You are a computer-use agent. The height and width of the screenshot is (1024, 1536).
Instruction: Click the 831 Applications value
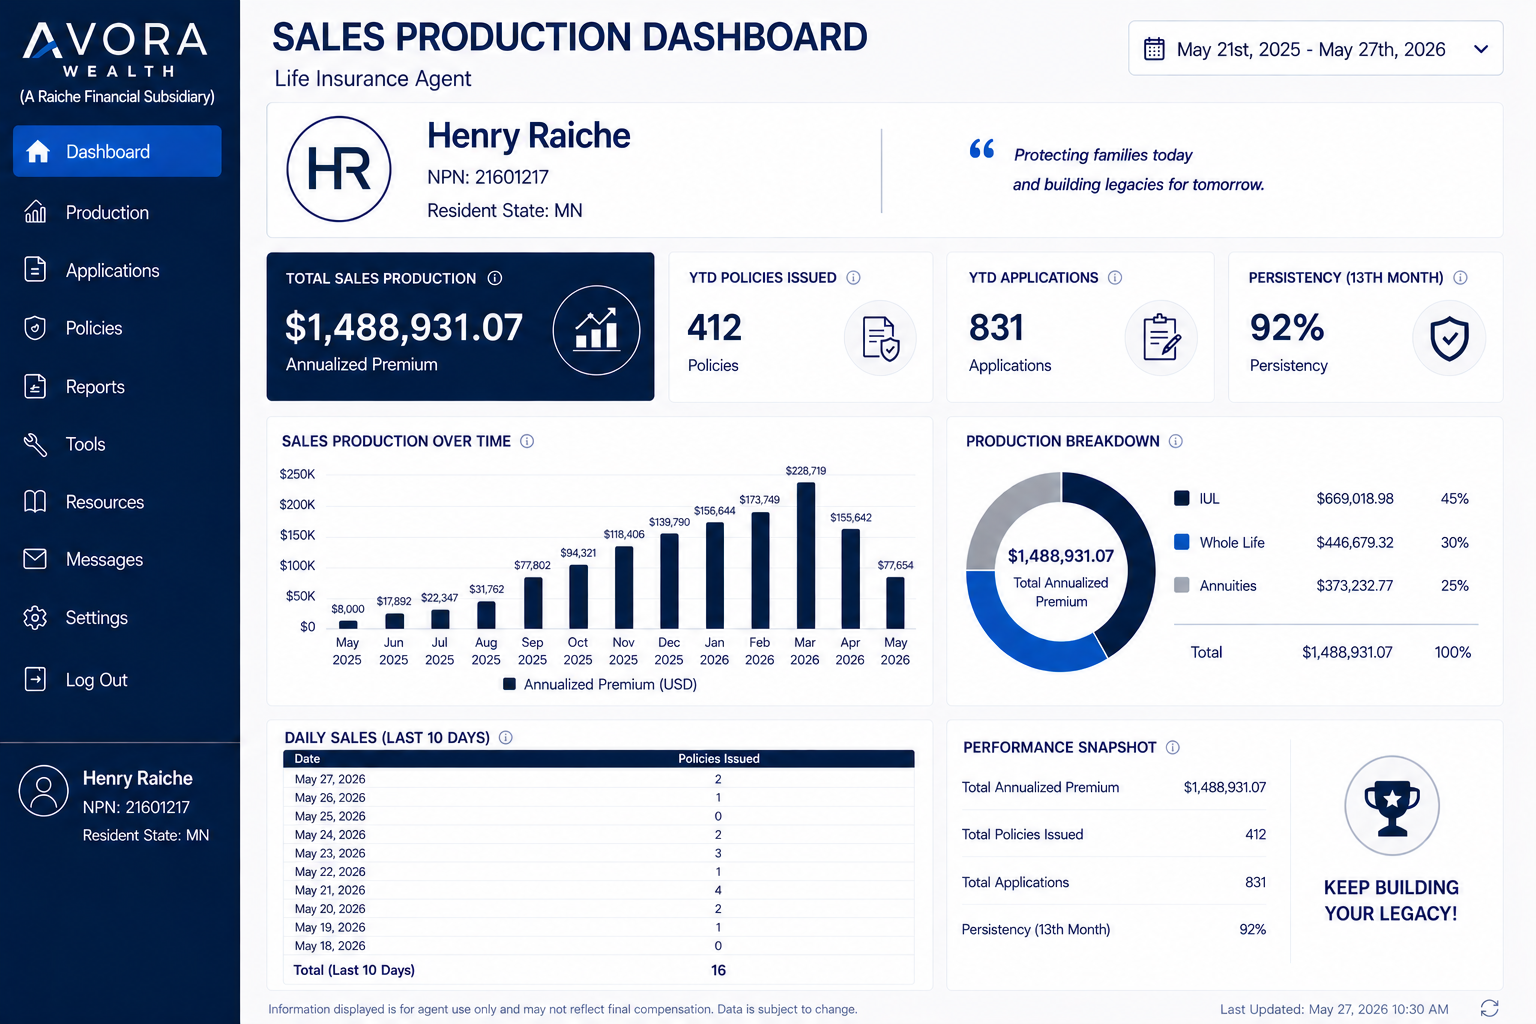pos(996,327)
